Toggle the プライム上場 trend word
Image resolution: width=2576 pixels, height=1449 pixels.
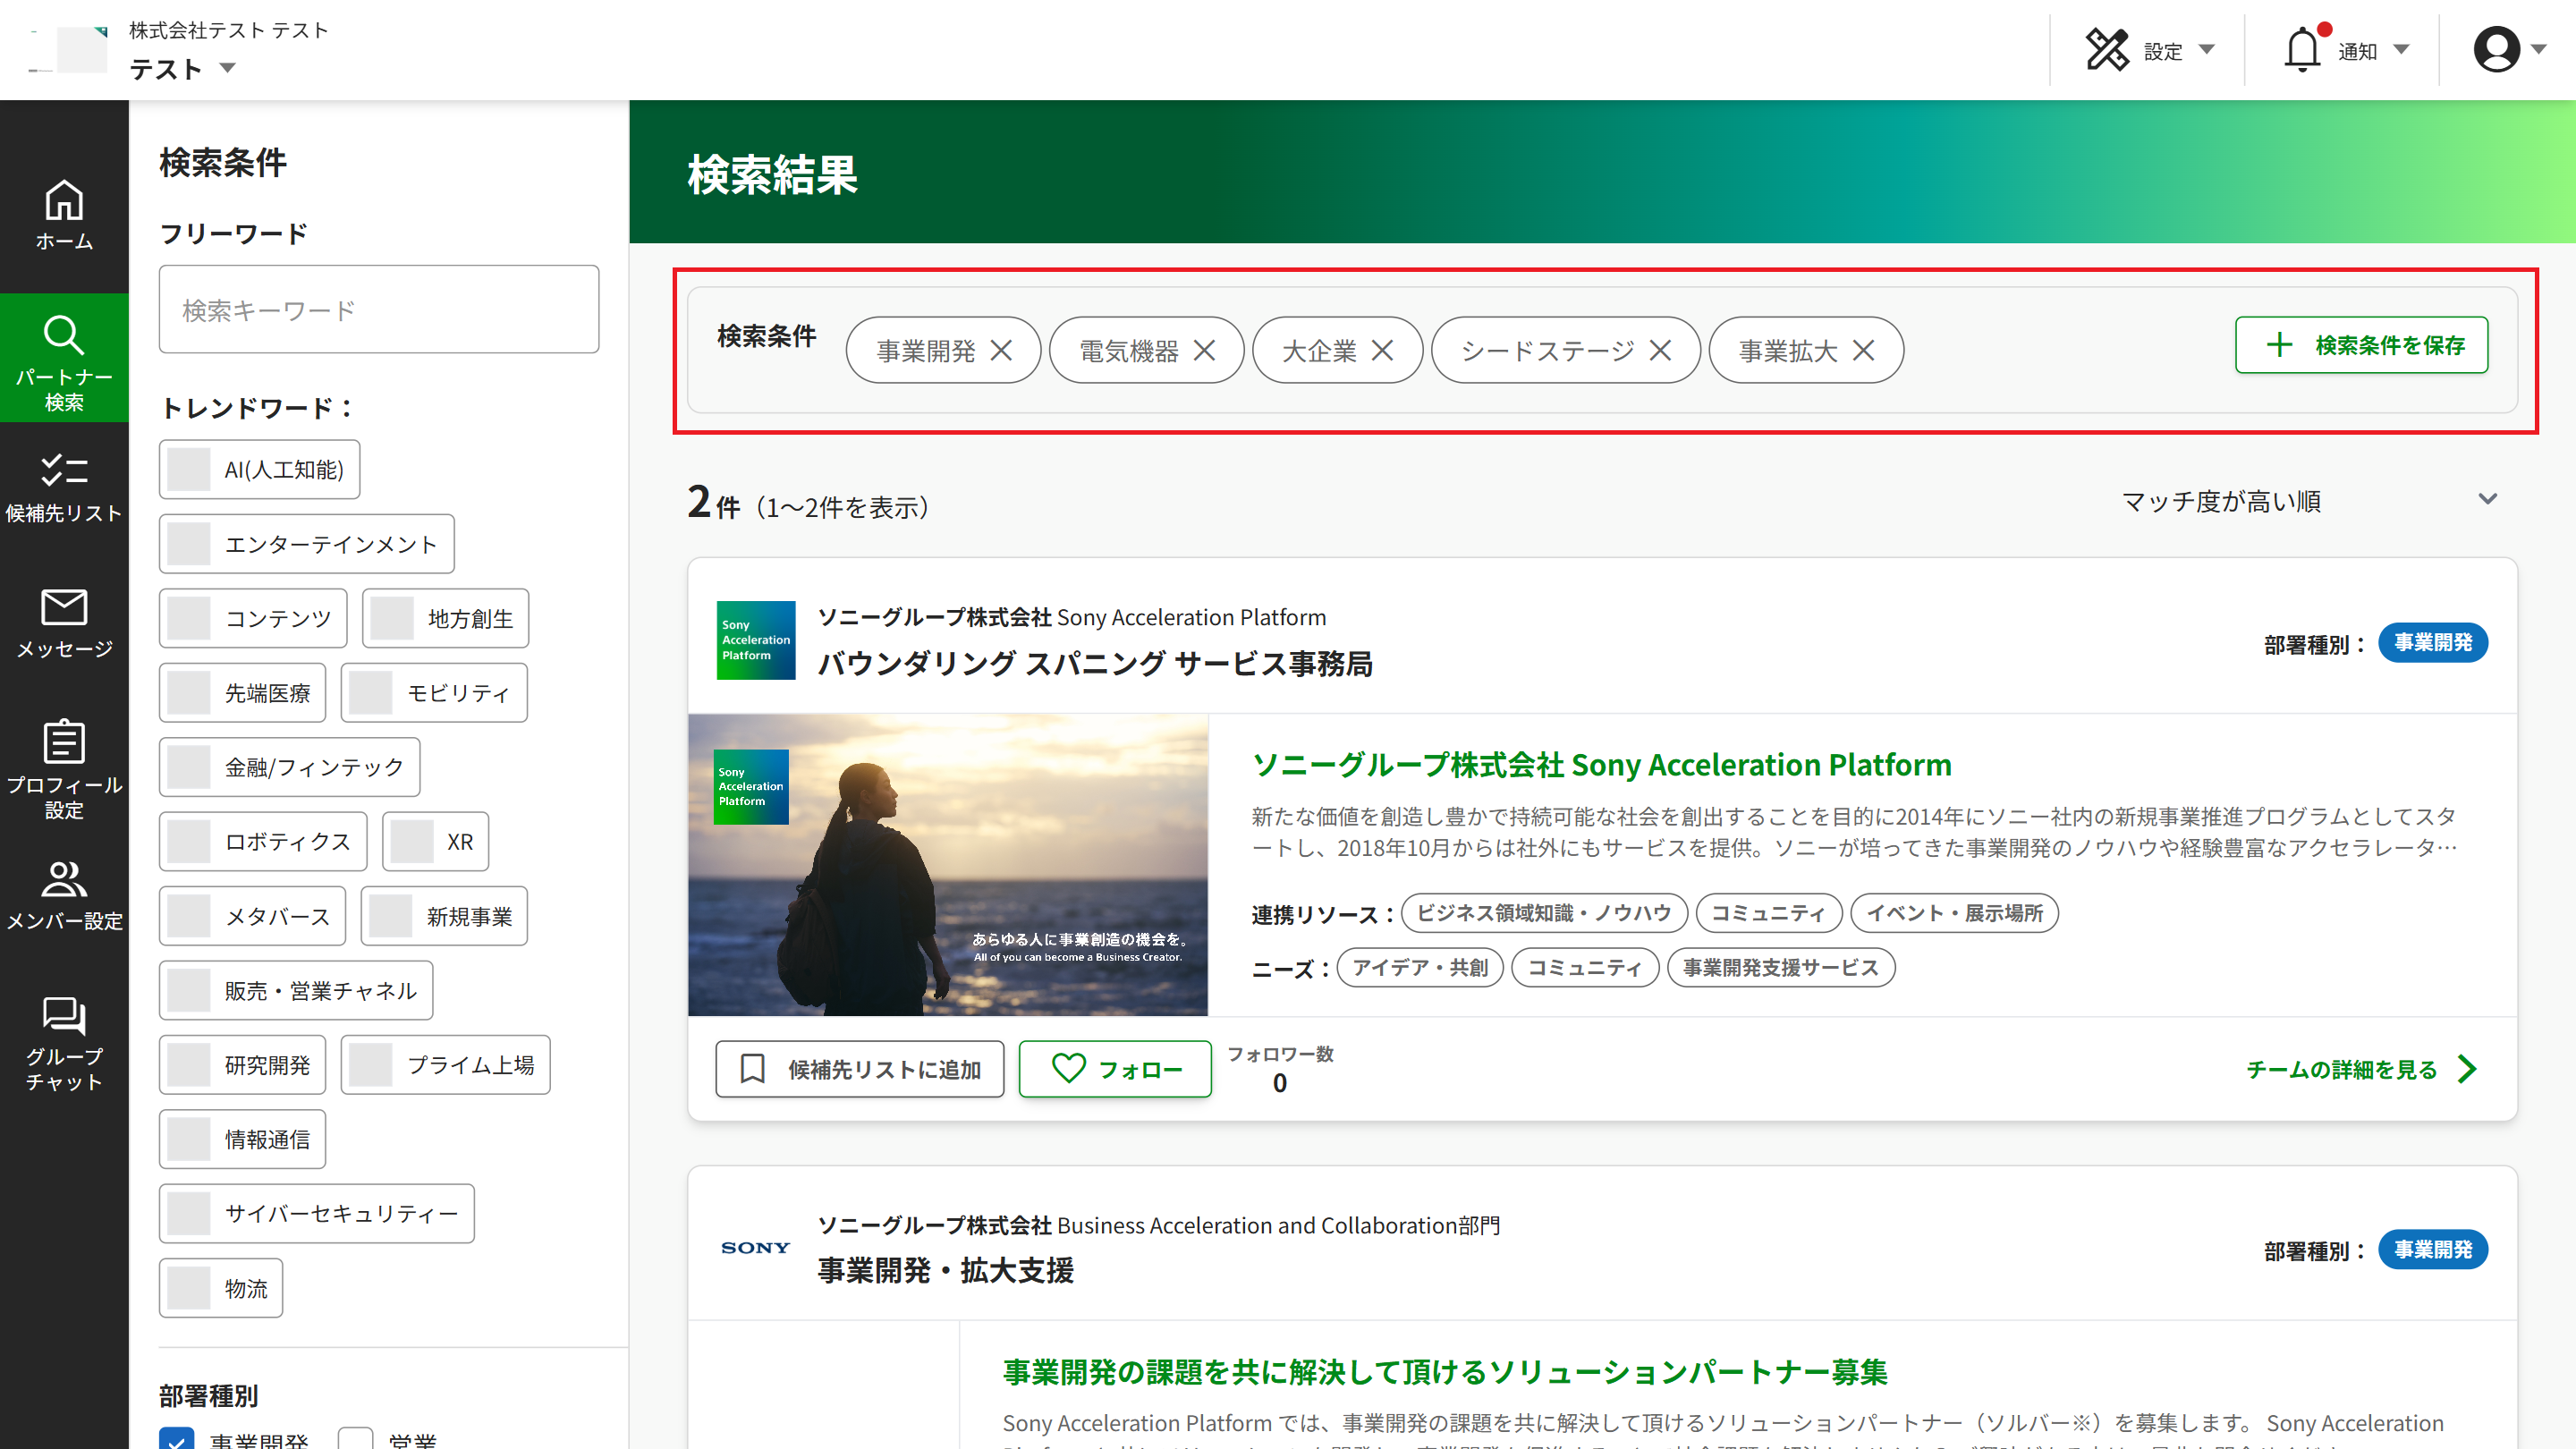click(445, 1065)
